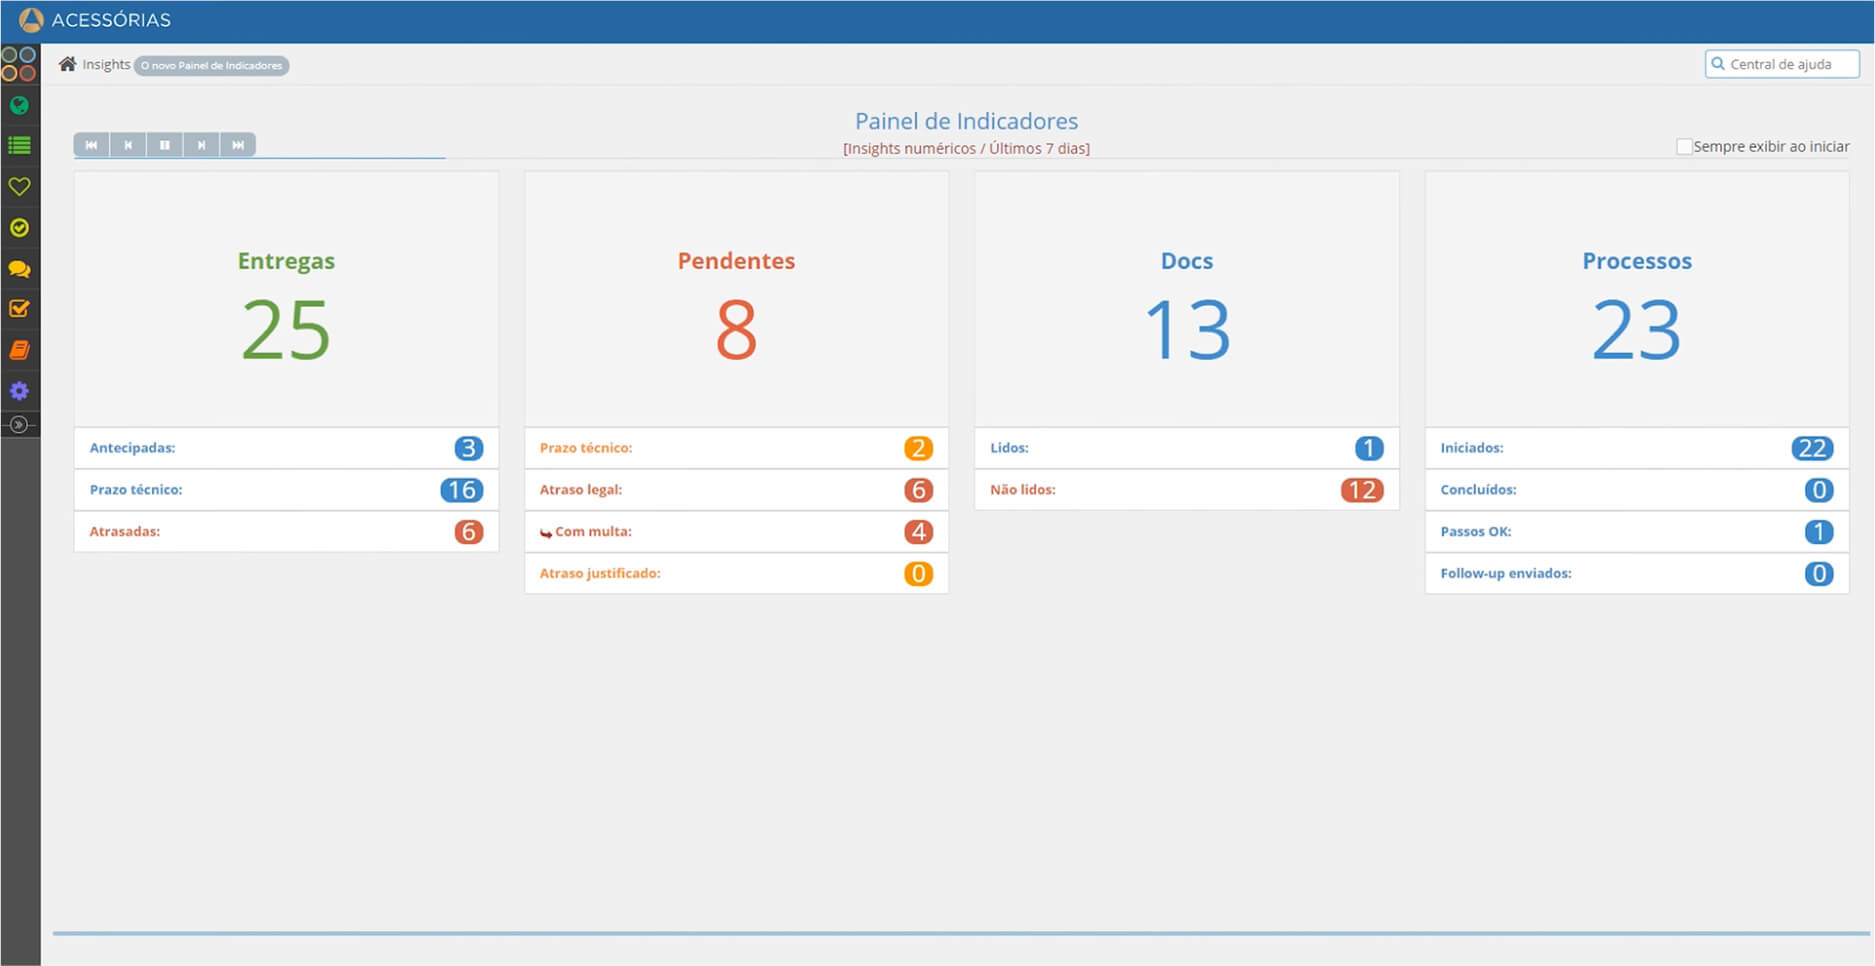Viewport: 1875px width, 966px height.
Task: Select the 'Não lidos' row
Action: [x=1187, y=490]
